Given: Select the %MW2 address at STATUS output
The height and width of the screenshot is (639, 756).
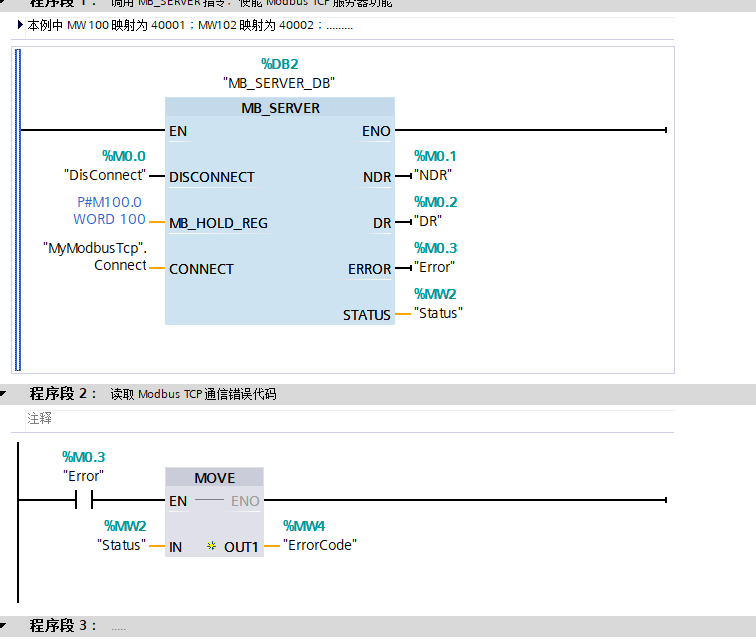Looking at the screenshot, I should pyautogui.click(x=435, y=294).
